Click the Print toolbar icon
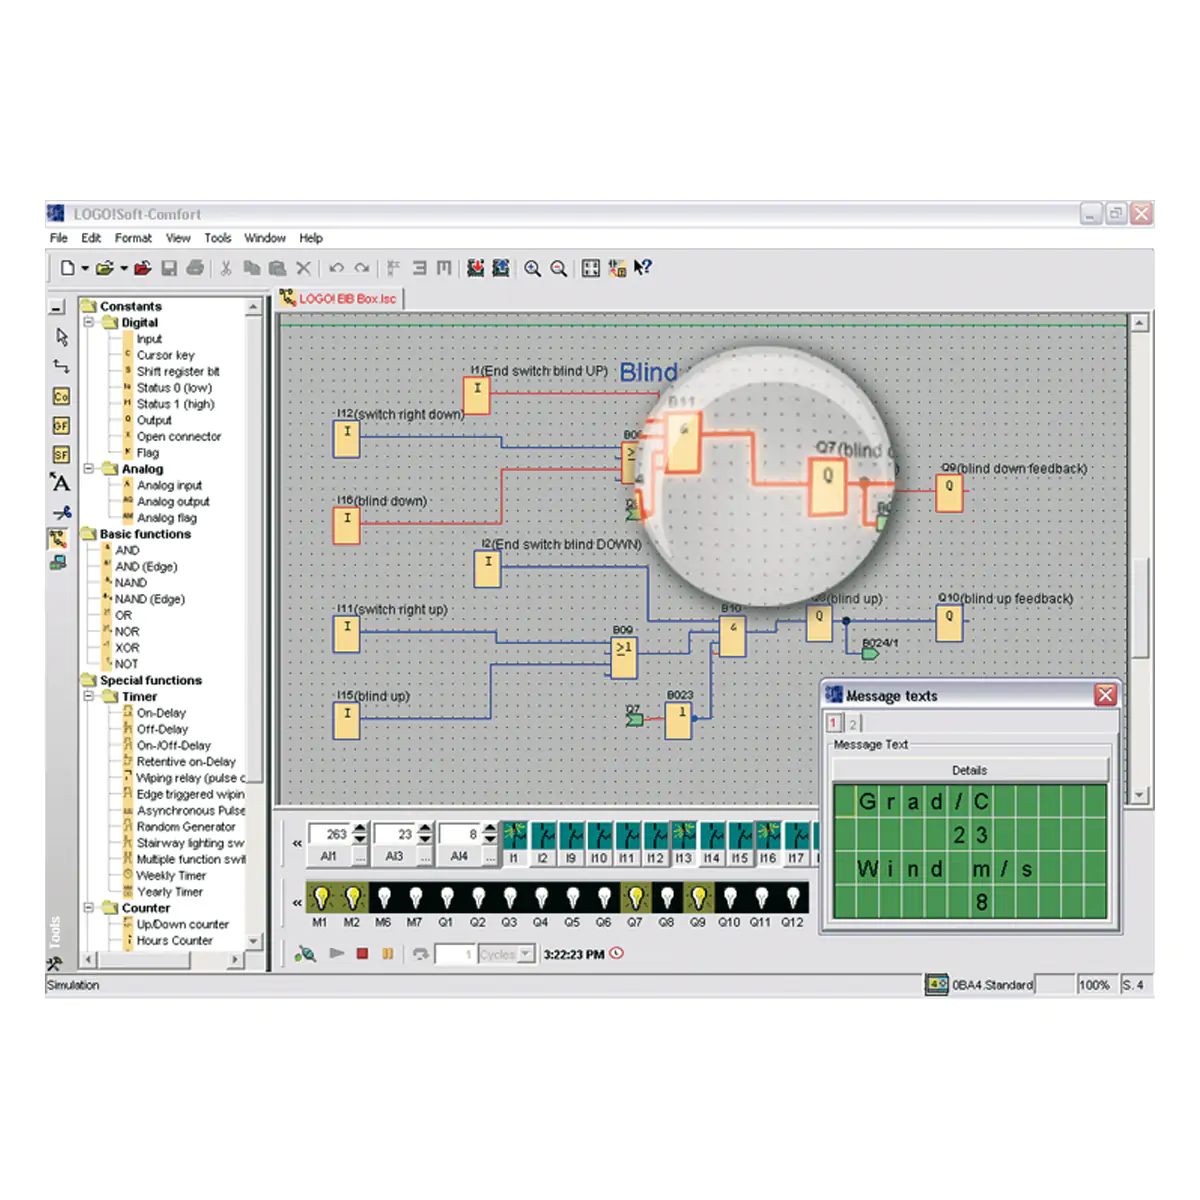 pos(195,268)
